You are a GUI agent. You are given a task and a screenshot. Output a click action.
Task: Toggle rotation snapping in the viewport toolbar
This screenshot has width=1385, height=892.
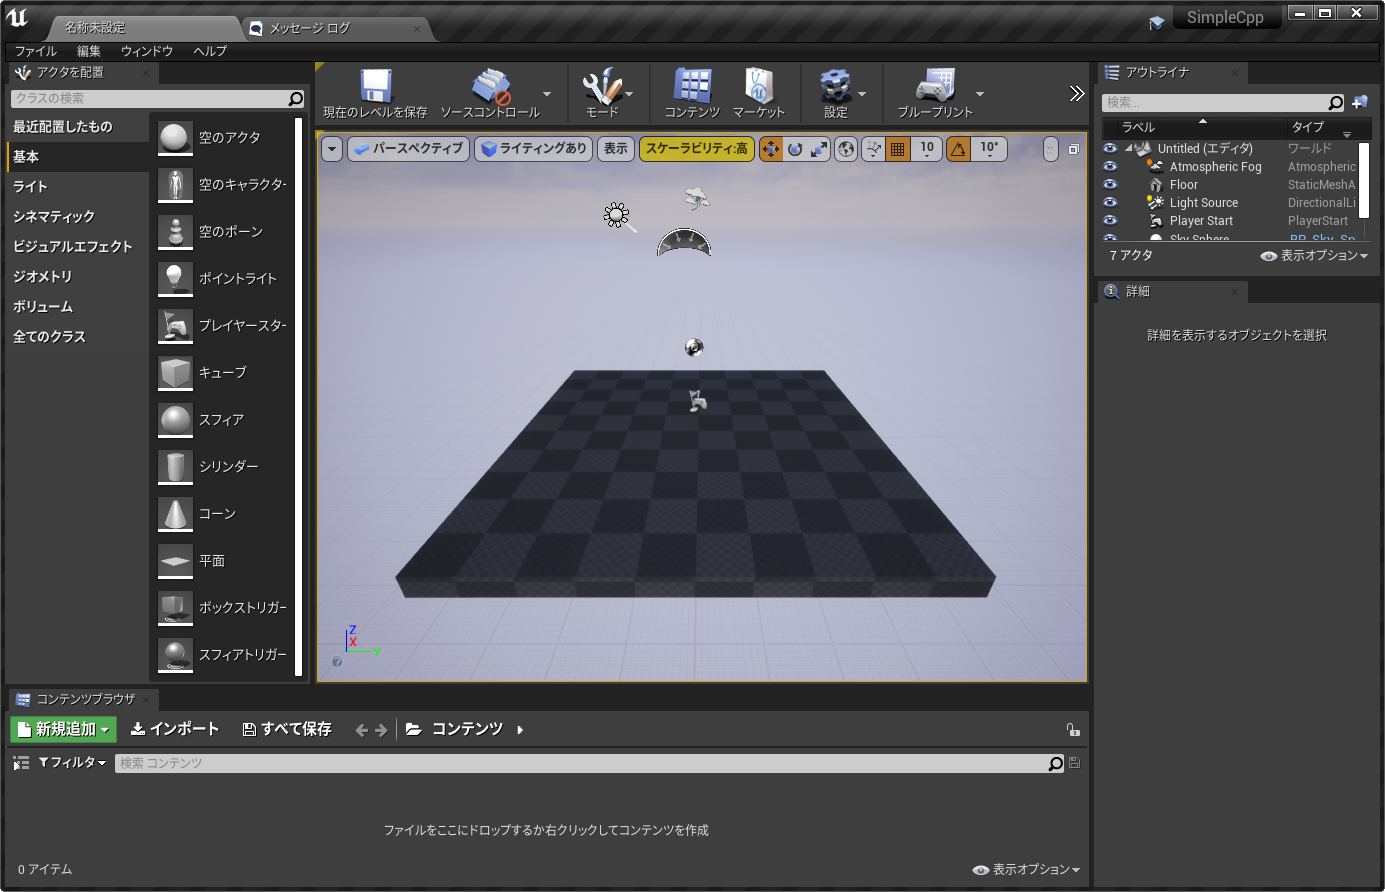tap(958, 149)
